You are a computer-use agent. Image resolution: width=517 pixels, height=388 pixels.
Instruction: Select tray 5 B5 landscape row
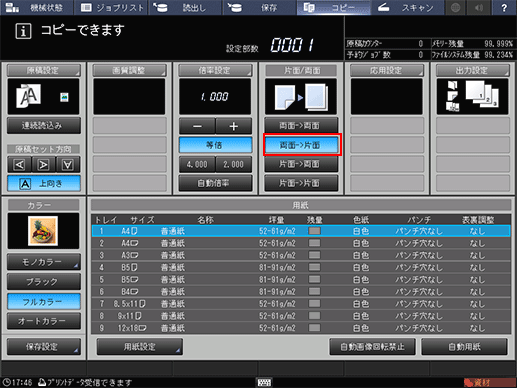coord(301,279)
